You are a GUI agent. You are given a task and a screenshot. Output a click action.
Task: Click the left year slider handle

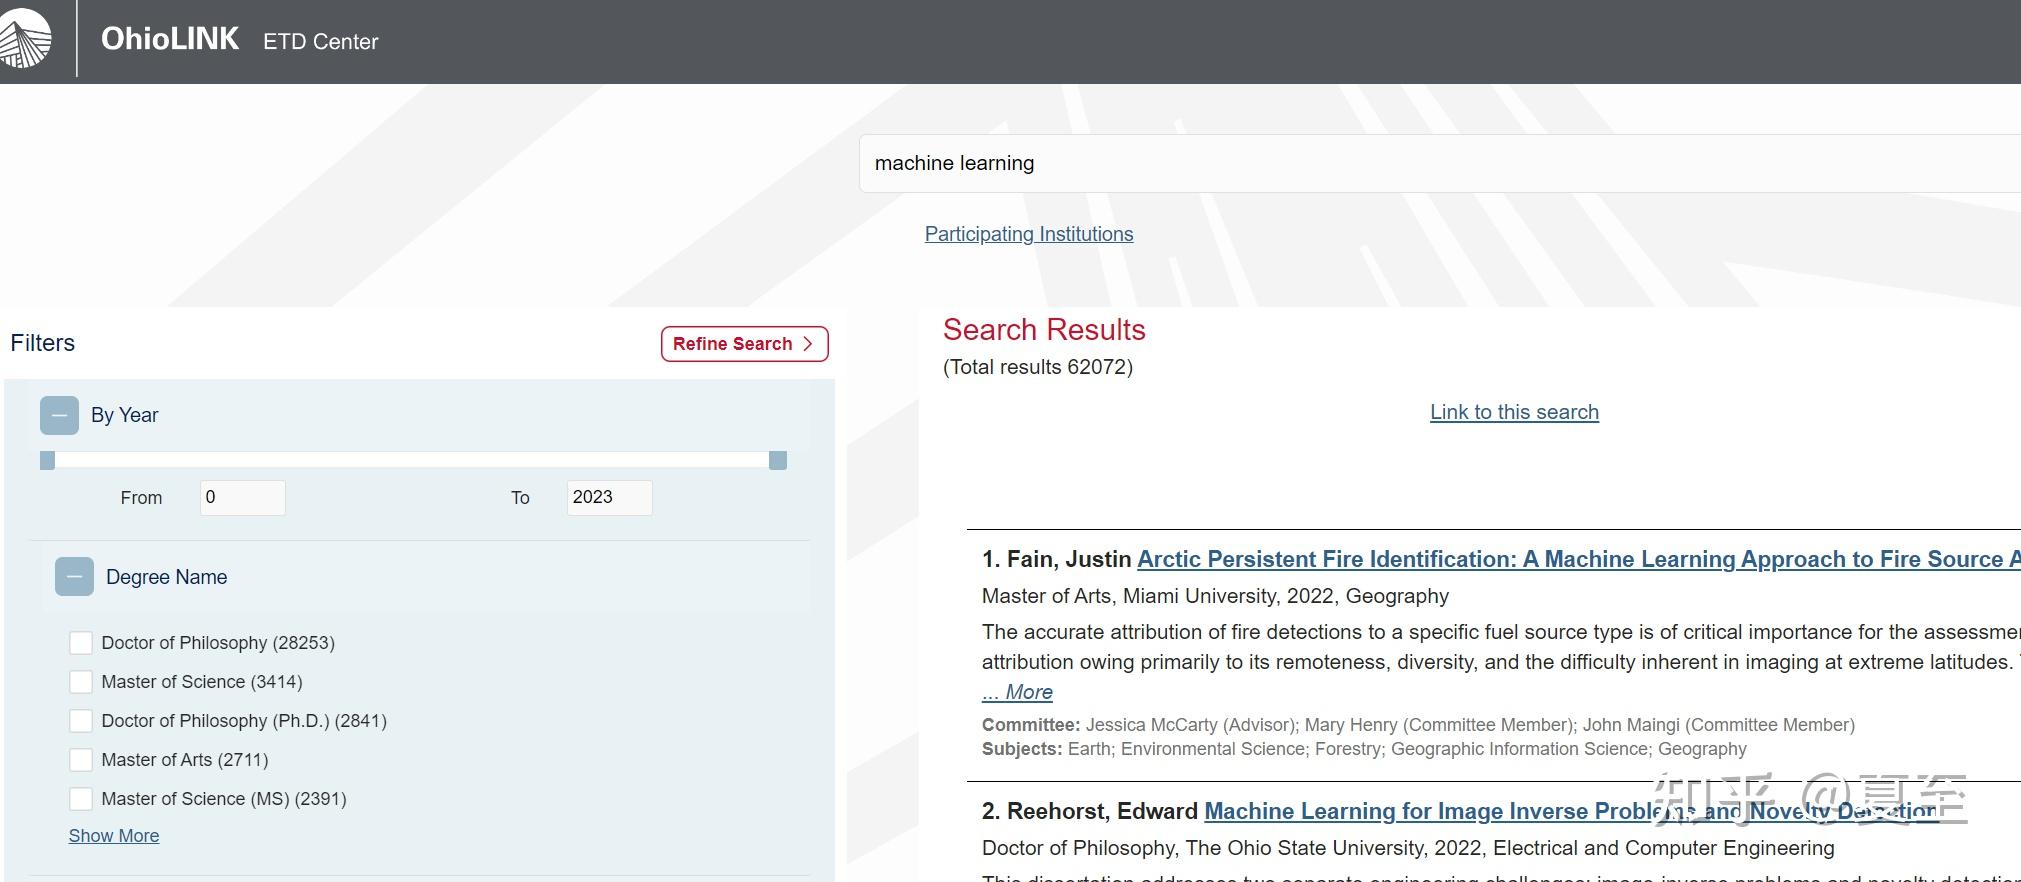click(47, 460)
